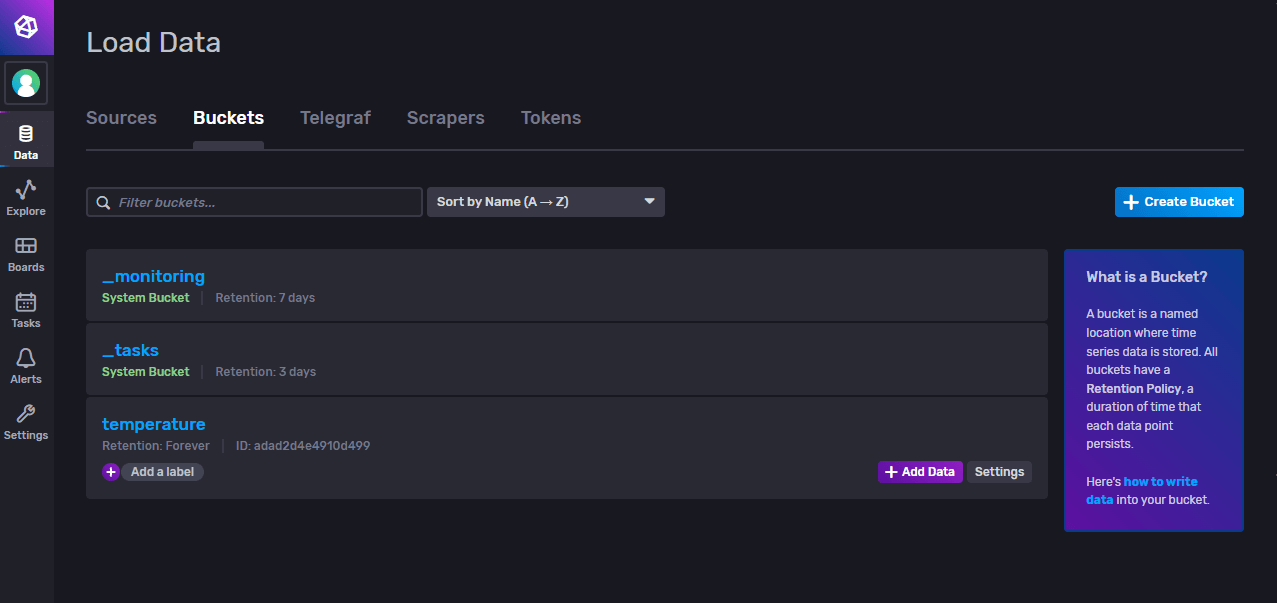Click the plus icon to add a label

(x=110, y=471)
